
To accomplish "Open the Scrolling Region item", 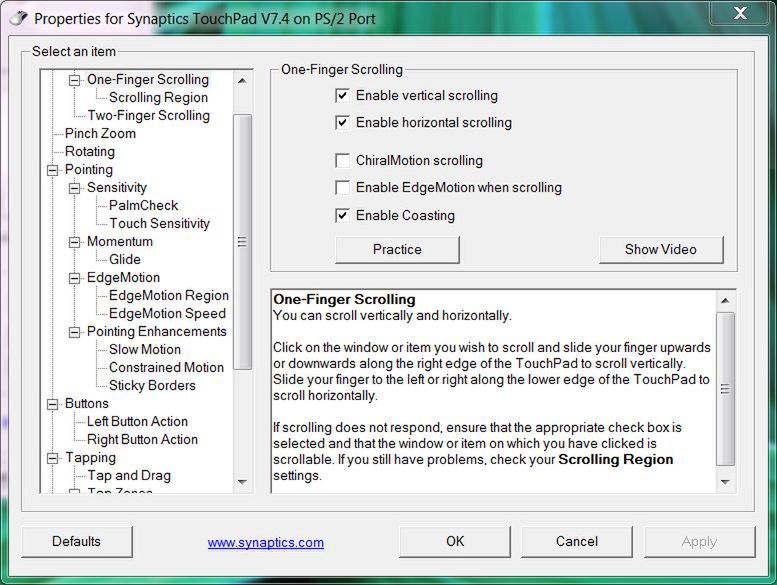I will pos(158,97).
